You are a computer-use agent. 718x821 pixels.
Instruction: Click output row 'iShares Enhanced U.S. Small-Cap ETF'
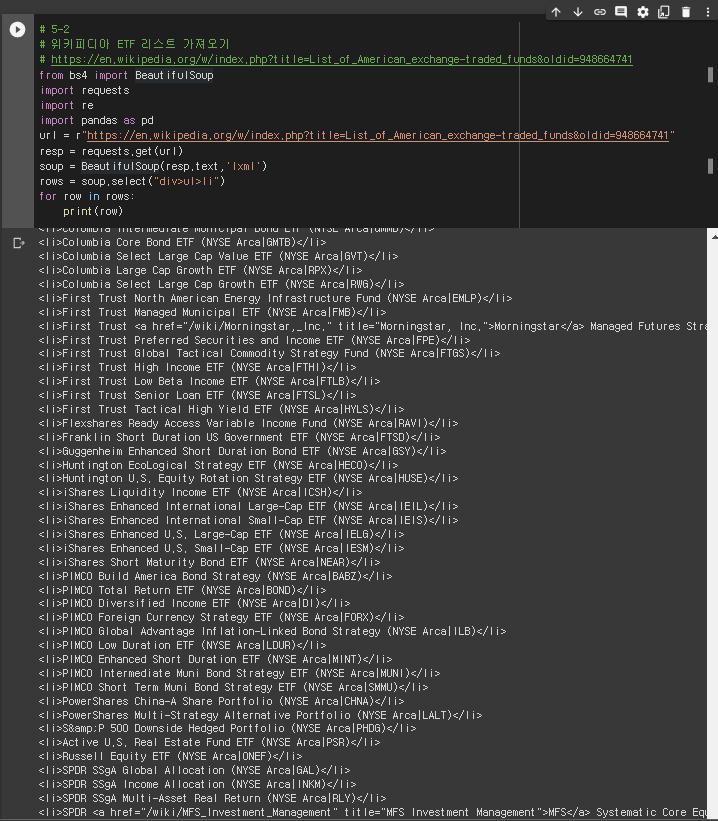click(x=221, y=549)
